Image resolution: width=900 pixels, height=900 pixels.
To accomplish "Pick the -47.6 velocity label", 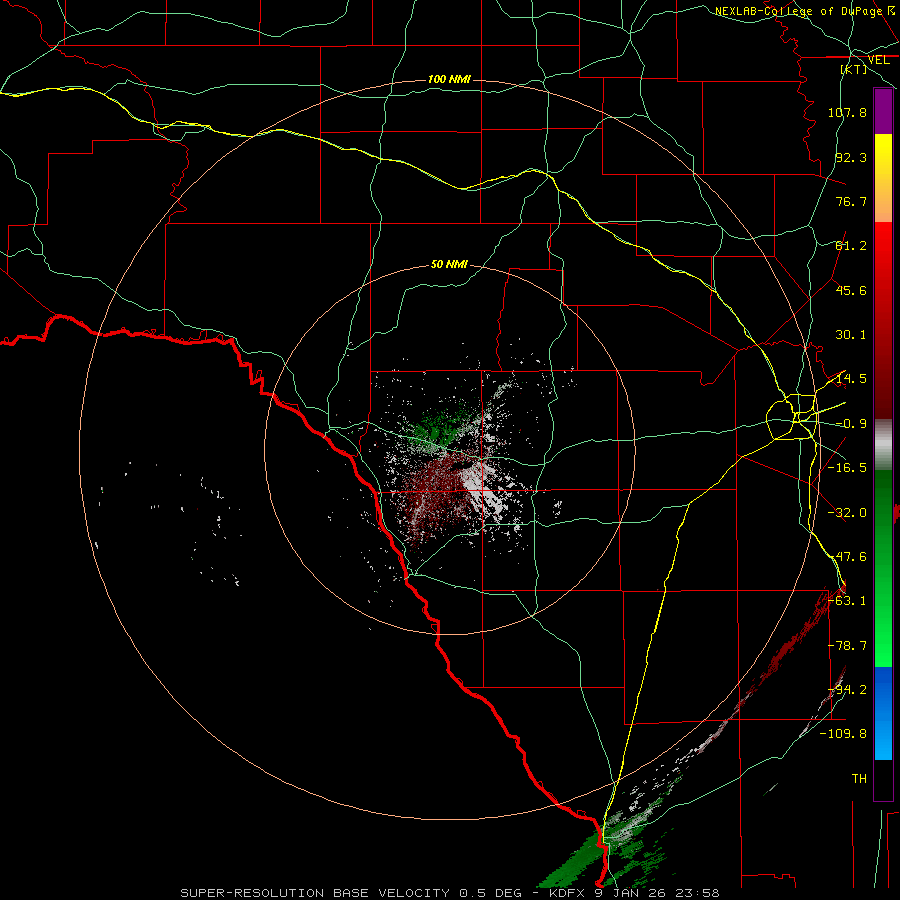I will (847, 557).
